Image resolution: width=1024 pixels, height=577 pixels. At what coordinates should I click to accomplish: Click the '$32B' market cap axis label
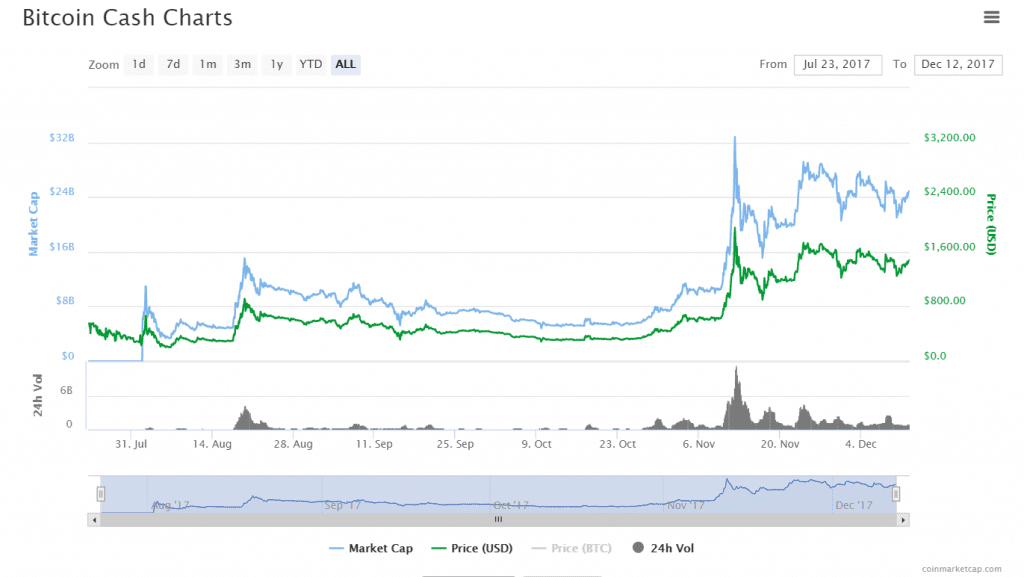tap(62, 138)
